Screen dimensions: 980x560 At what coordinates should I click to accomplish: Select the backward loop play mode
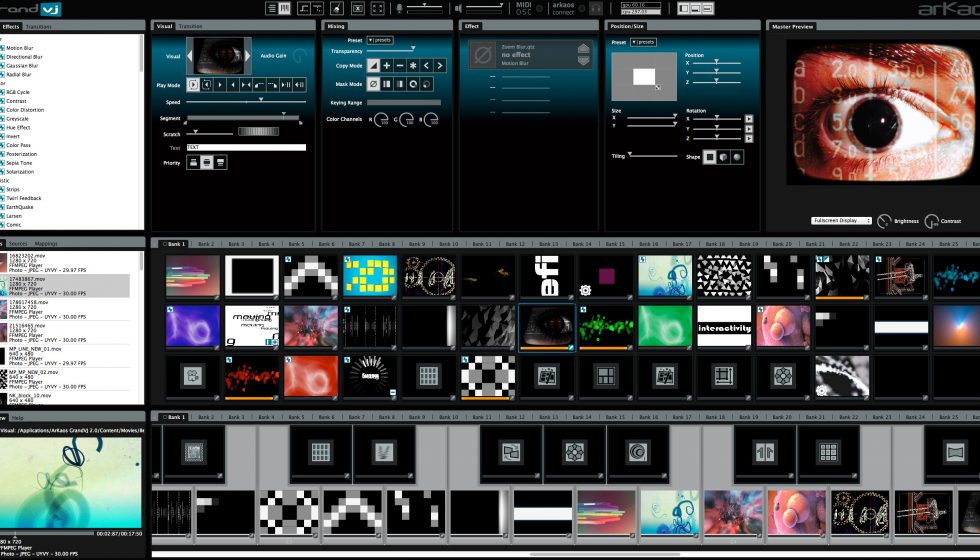(207, 84)
